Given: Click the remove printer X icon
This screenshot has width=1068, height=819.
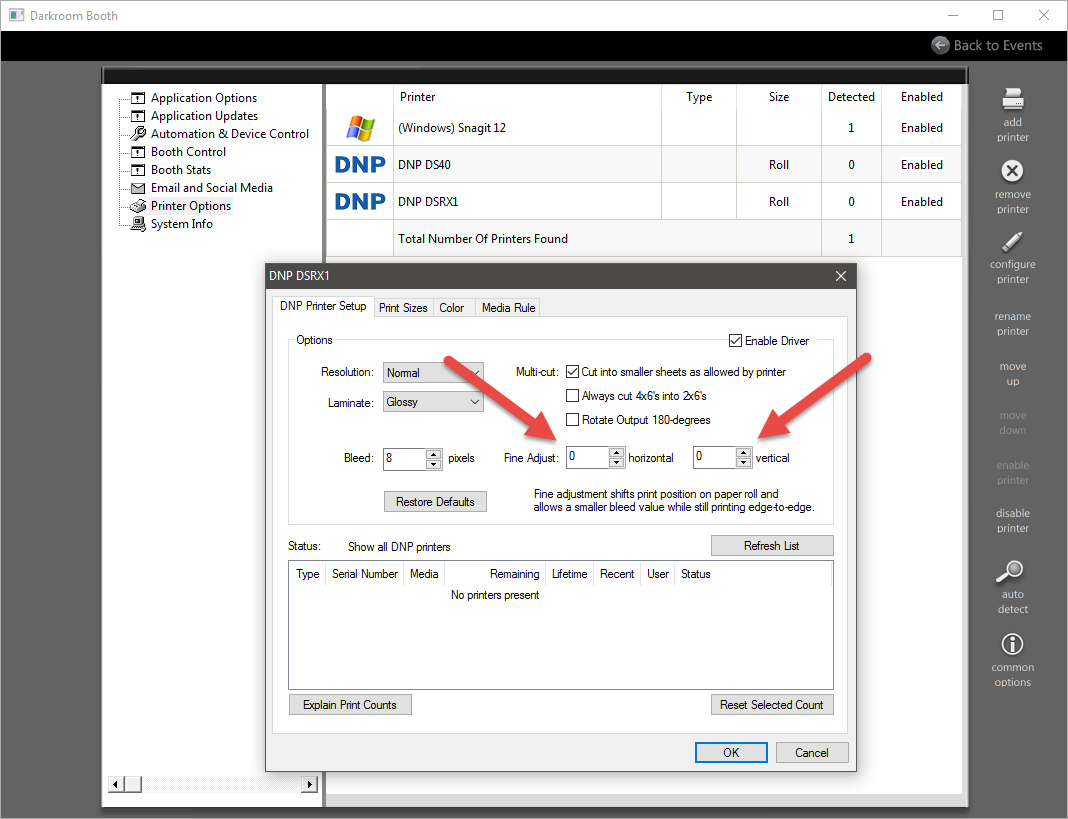Looking at the screenshot, I should click(1012, 171).
